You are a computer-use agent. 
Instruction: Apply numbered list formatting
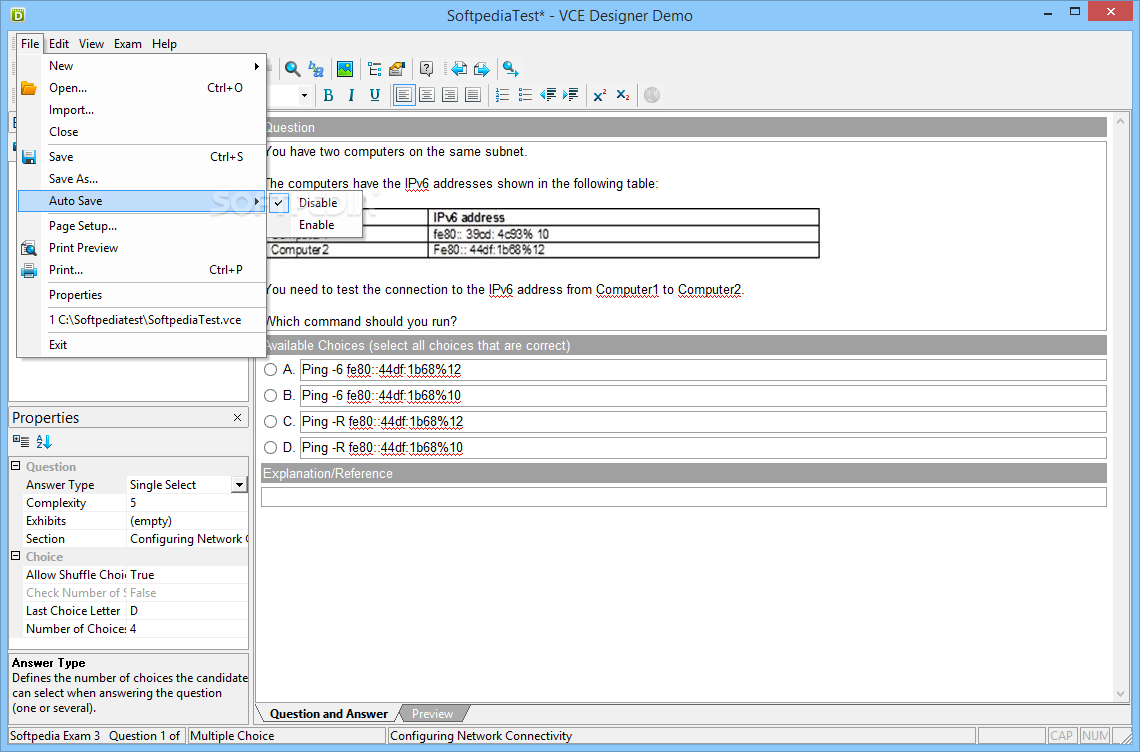502,95
